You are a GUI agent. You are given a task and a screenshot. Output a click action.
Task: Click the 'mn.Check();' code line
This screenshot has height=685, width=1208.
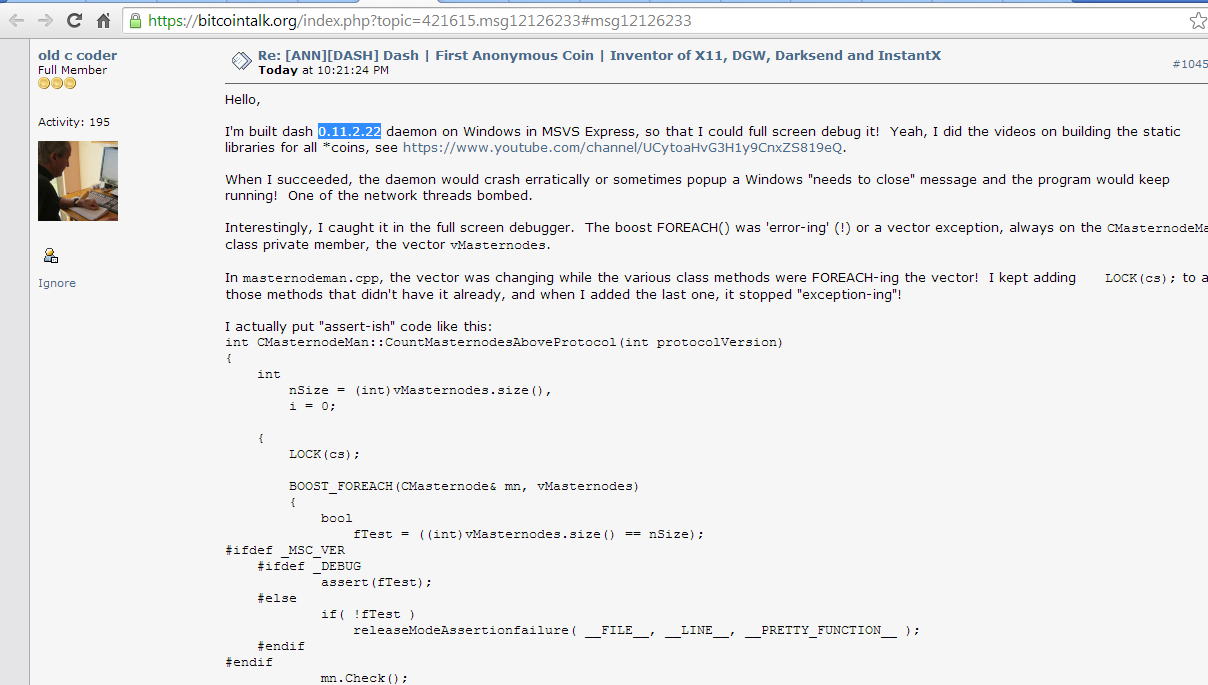click(x=365, y=678)
